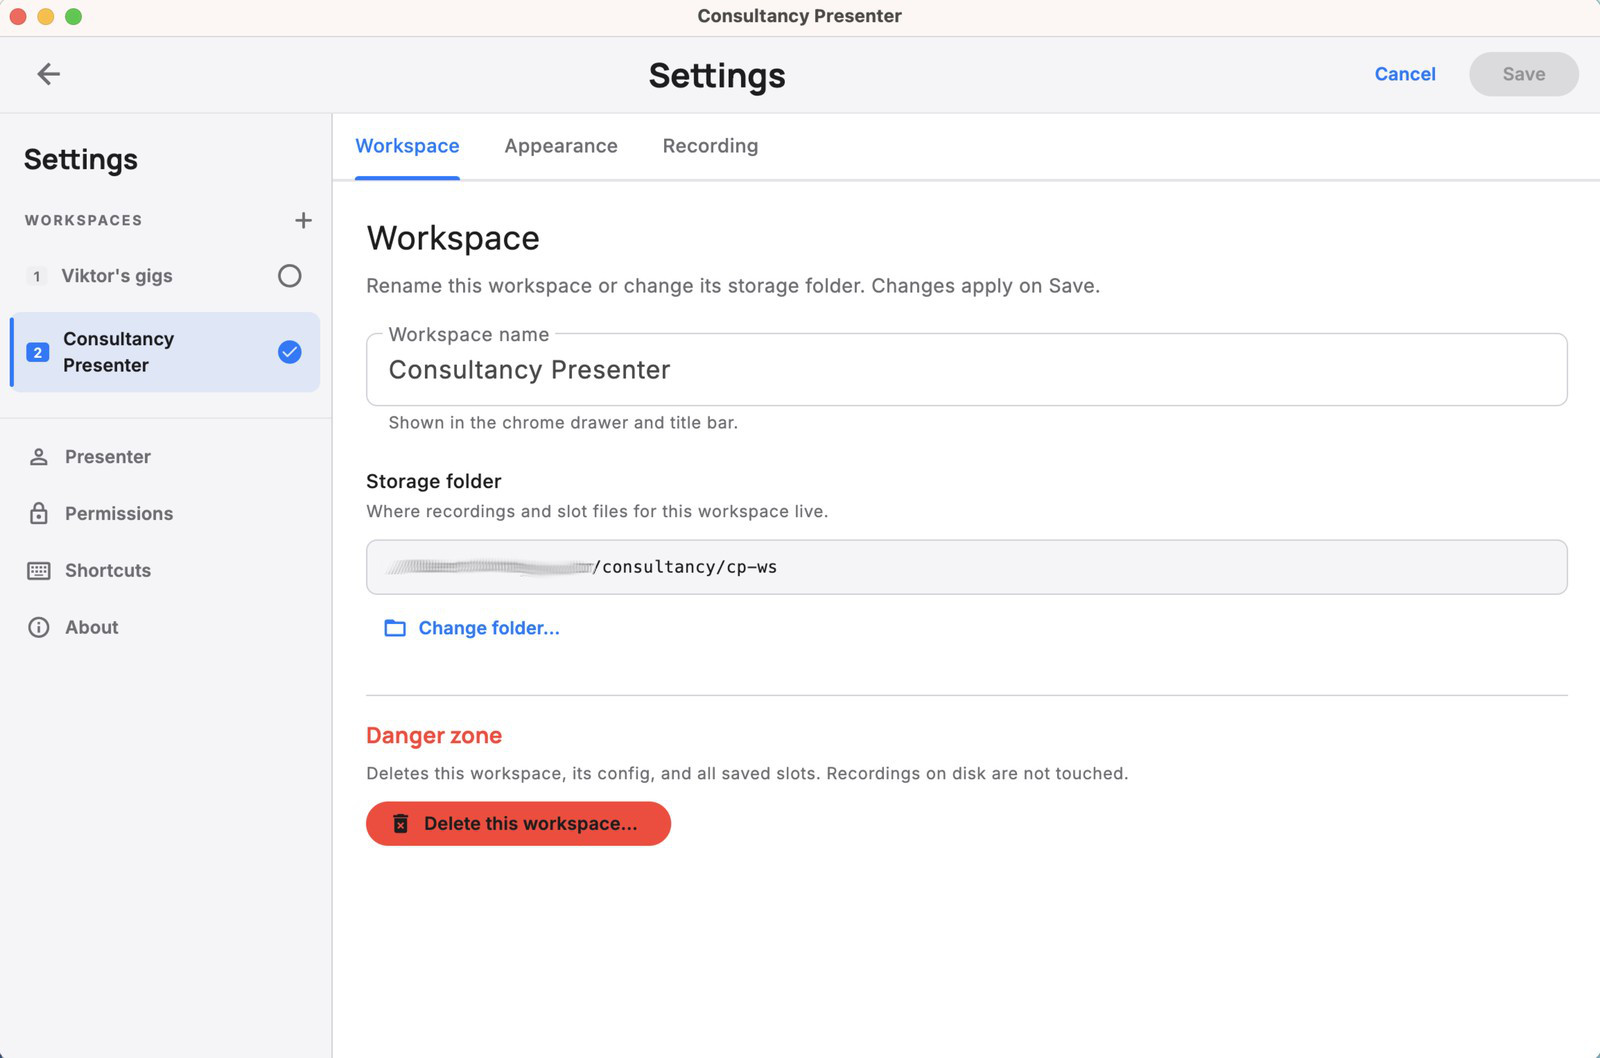The height and width of the screenshot is (1058, 1600).
Task: Toggle the Consultancy Presenter checkmark
Action: [x=289, y=352]
